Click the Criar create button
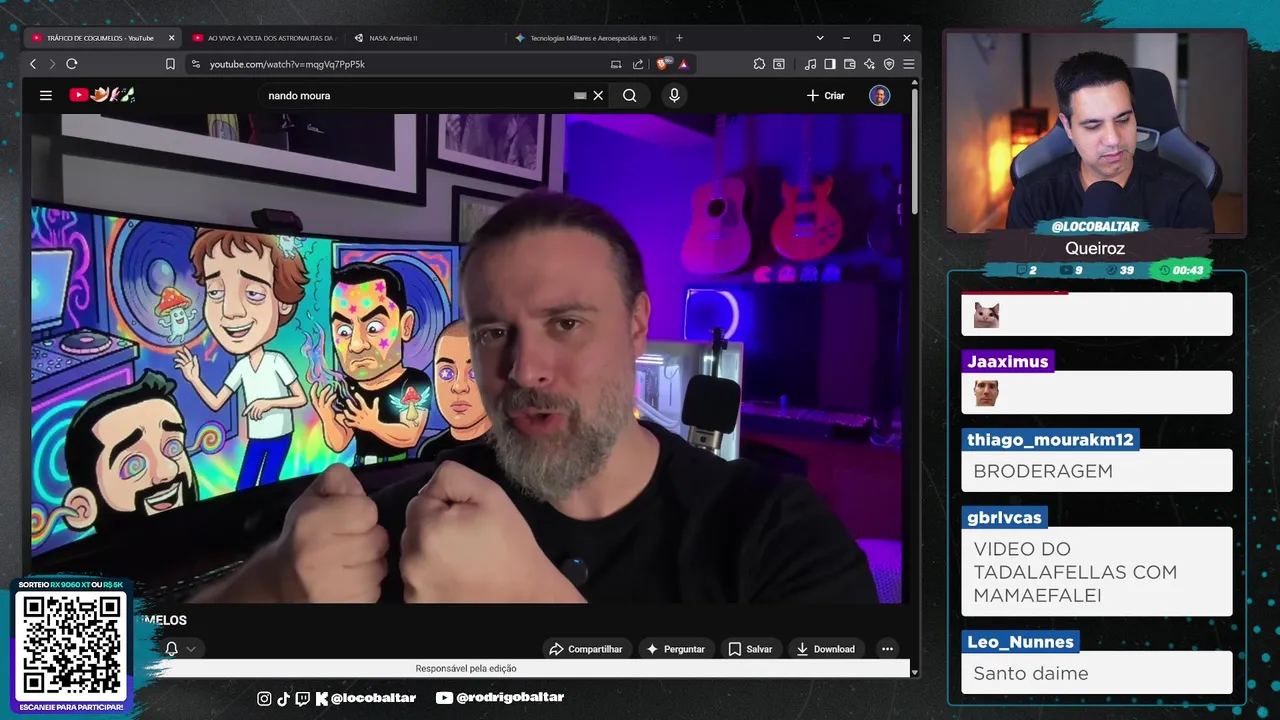The image size is (1280, 720). (x=826, y=96)
